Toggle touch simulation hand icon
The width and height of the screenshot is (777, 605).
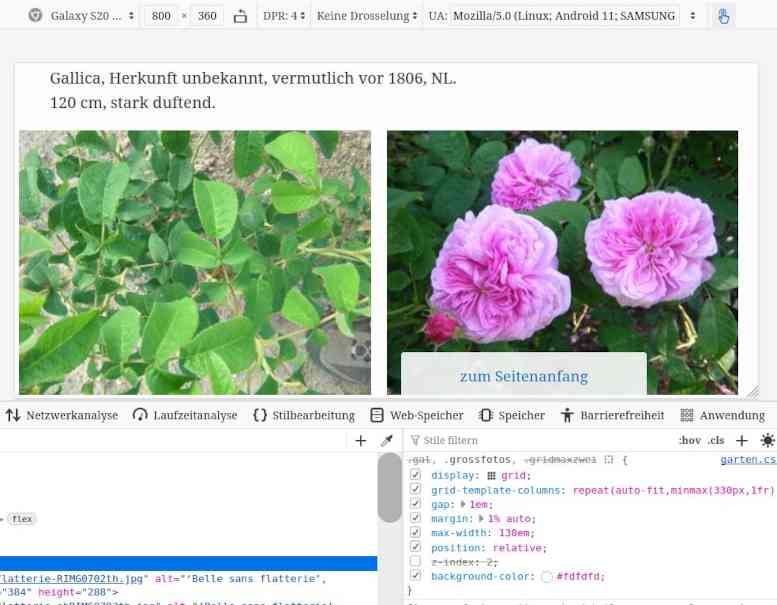tap(723, 16)
